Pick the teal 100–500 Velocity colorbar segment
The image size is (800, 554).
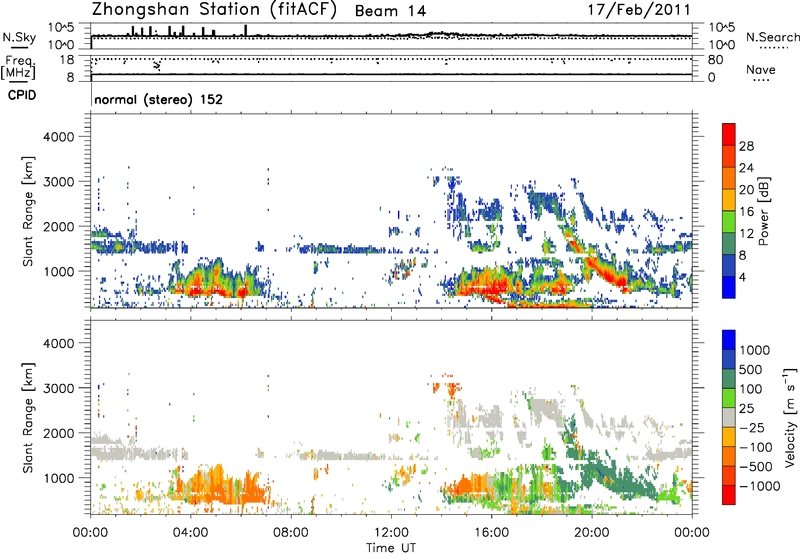[x=729, y=379]
